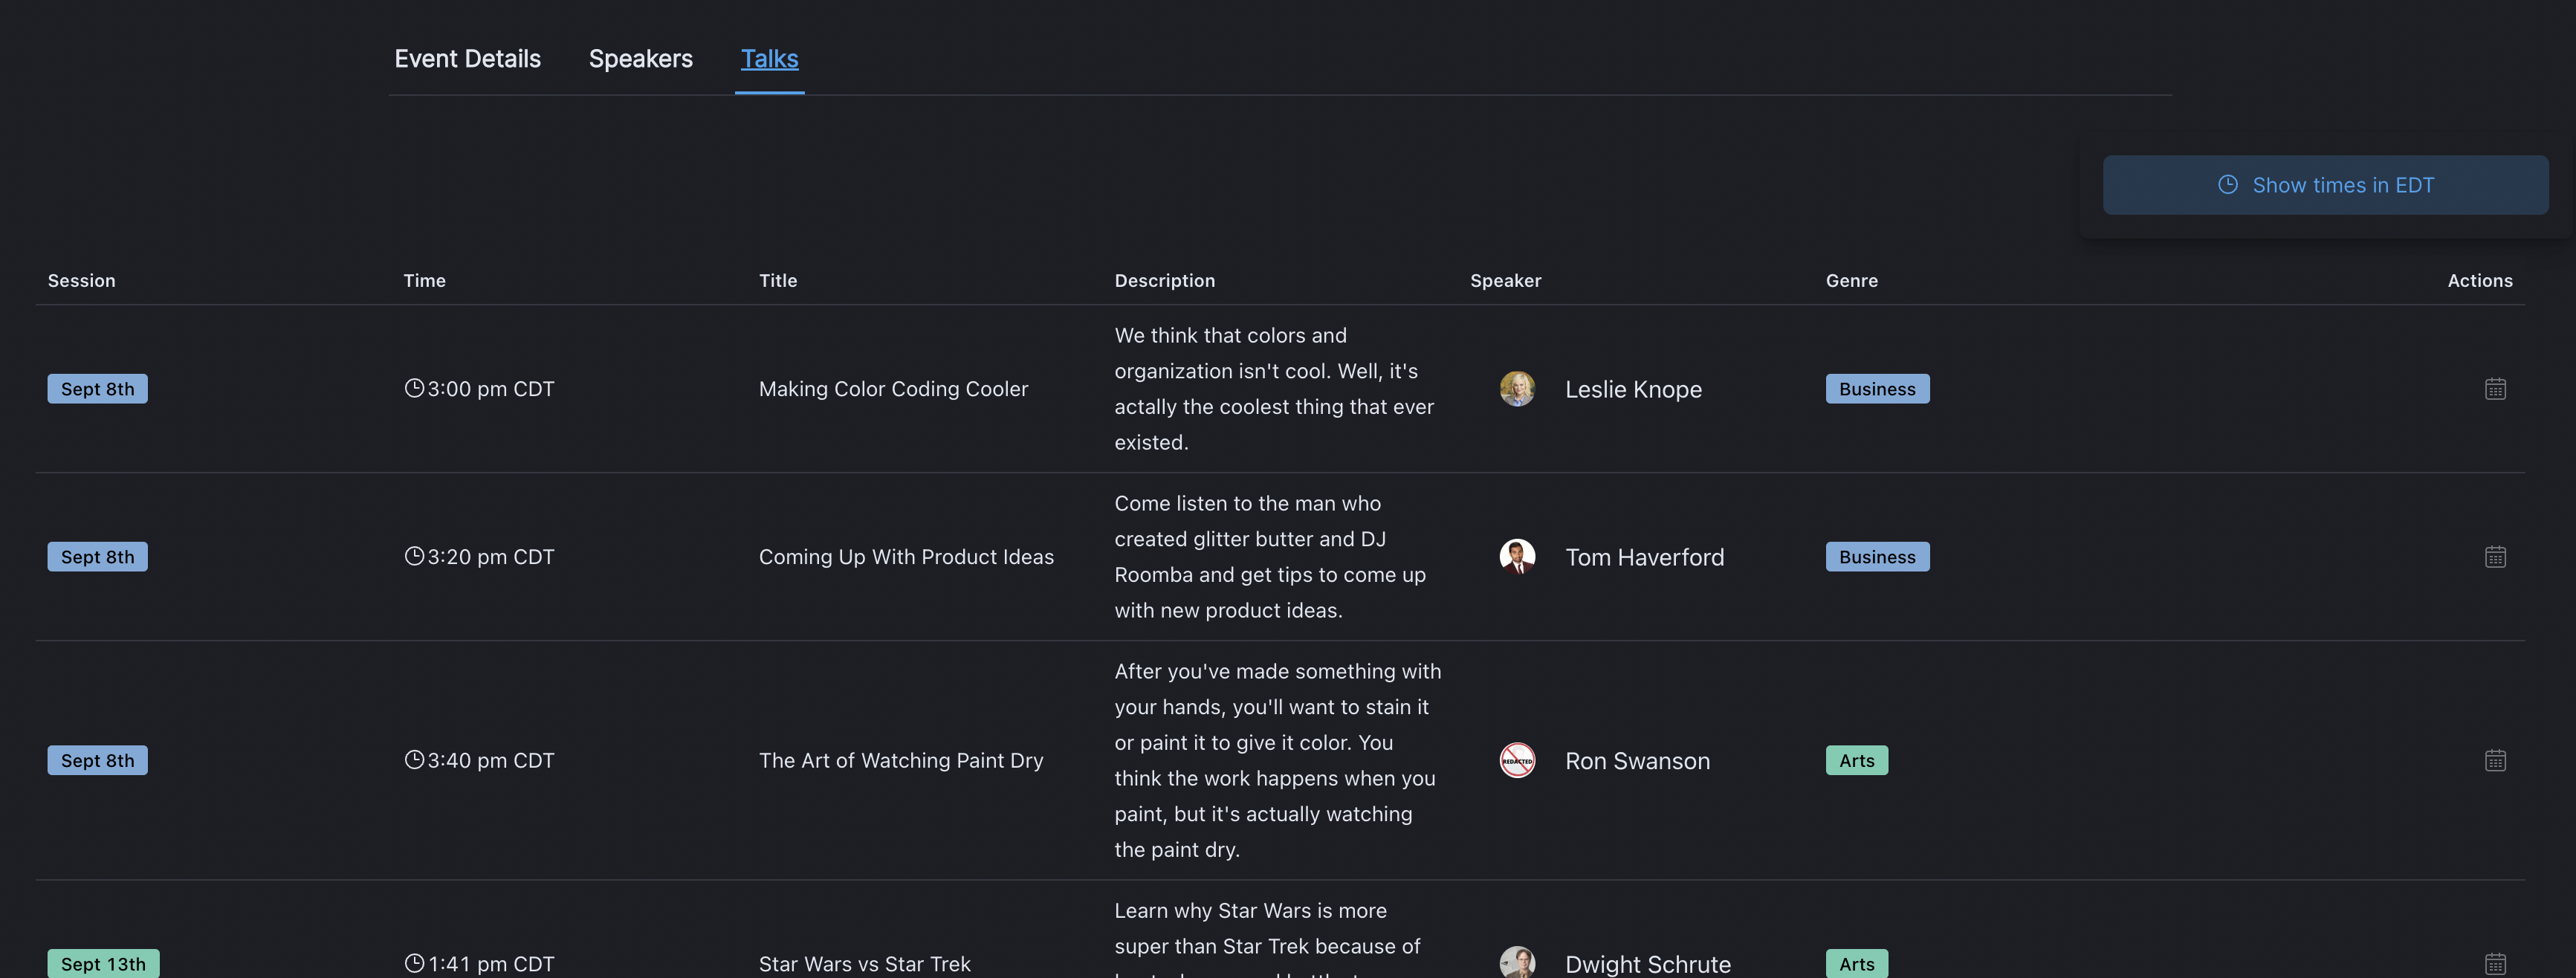Click the clock icon beside 3:40 pm CDT
Screen dimensions: 2576x978
[414, 760]
